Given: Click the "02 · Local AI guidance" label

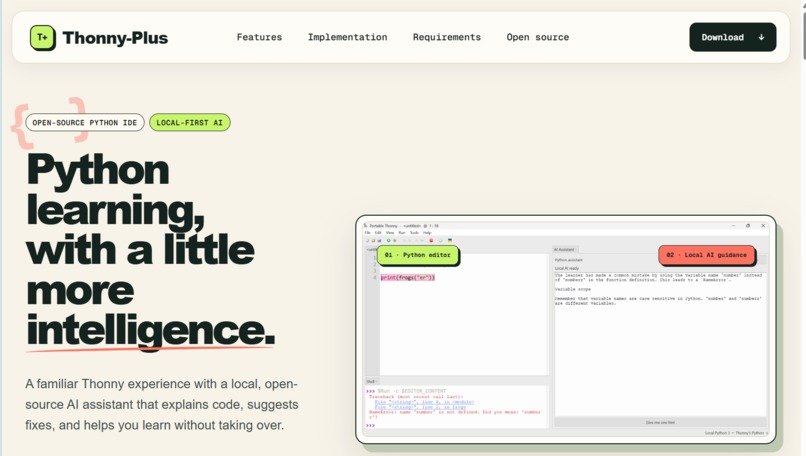Looking at the screenshot, I should (706, 255).
